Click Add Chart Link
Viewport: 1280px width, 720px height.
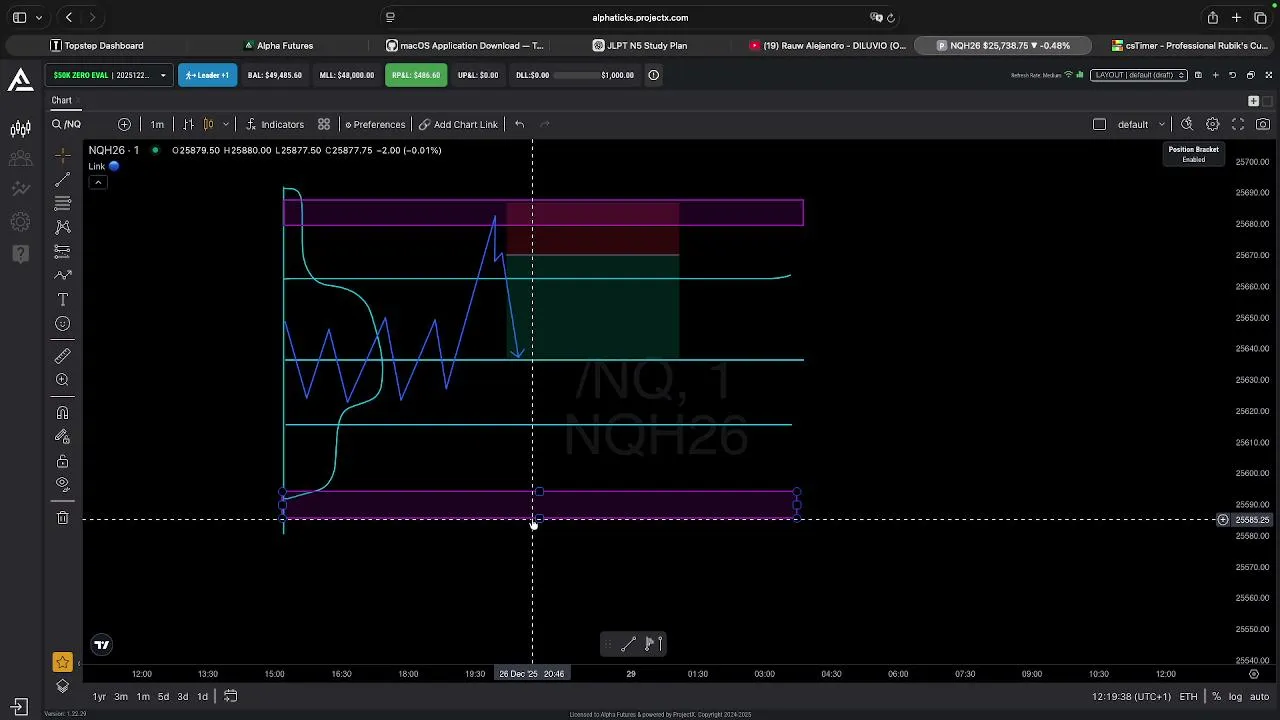[458, 124]
